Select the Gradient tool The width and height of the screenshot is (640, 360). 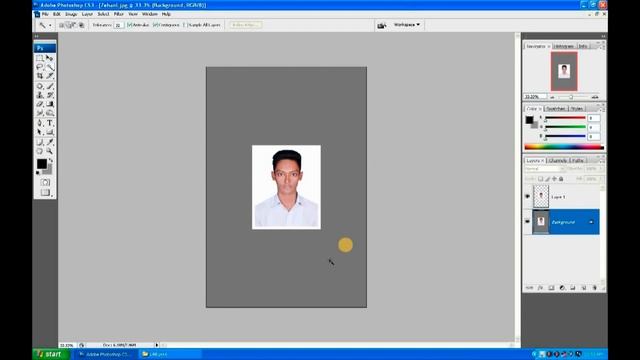pos(50,104)
